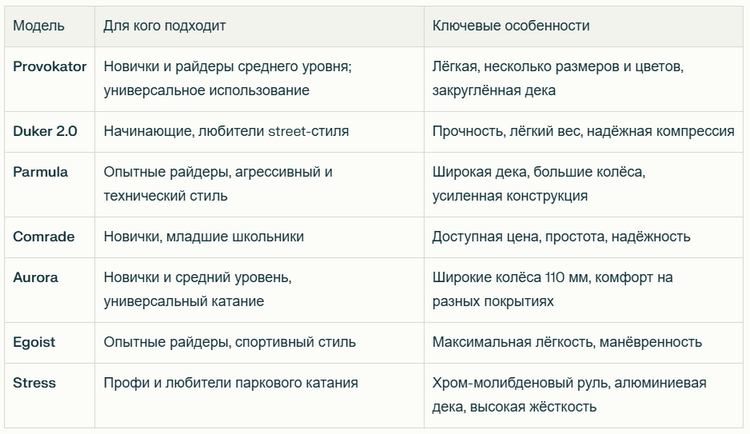Click the "Доступная цена, простота, надёжность" cell
This screenshot has height=434, width=750.
point(561,237)
